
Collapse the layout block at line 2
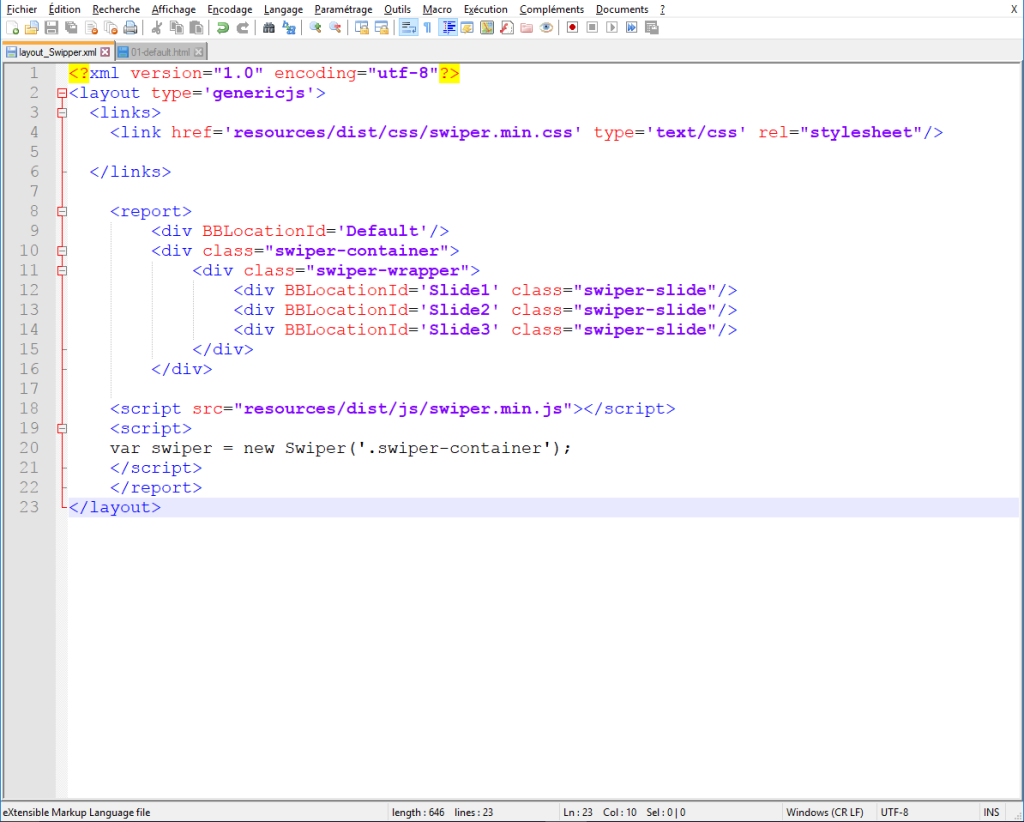[62, 93]
